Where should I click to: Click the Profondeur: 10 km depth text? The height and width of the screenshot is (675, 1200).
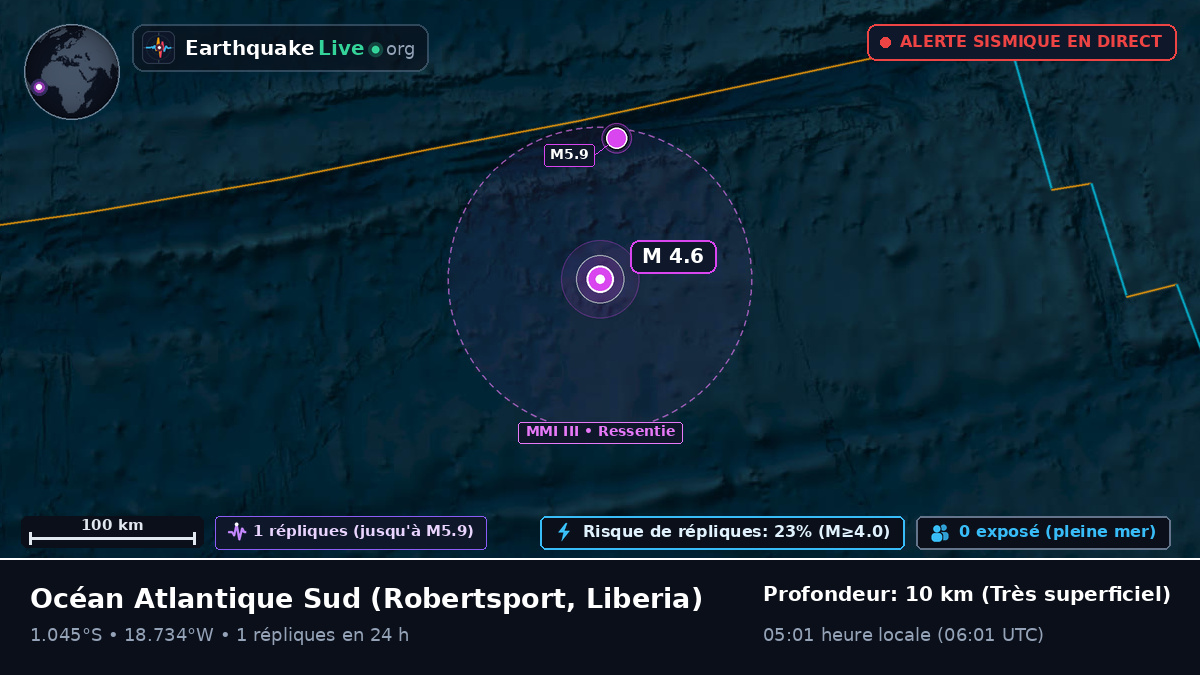[x=966, y=594]
